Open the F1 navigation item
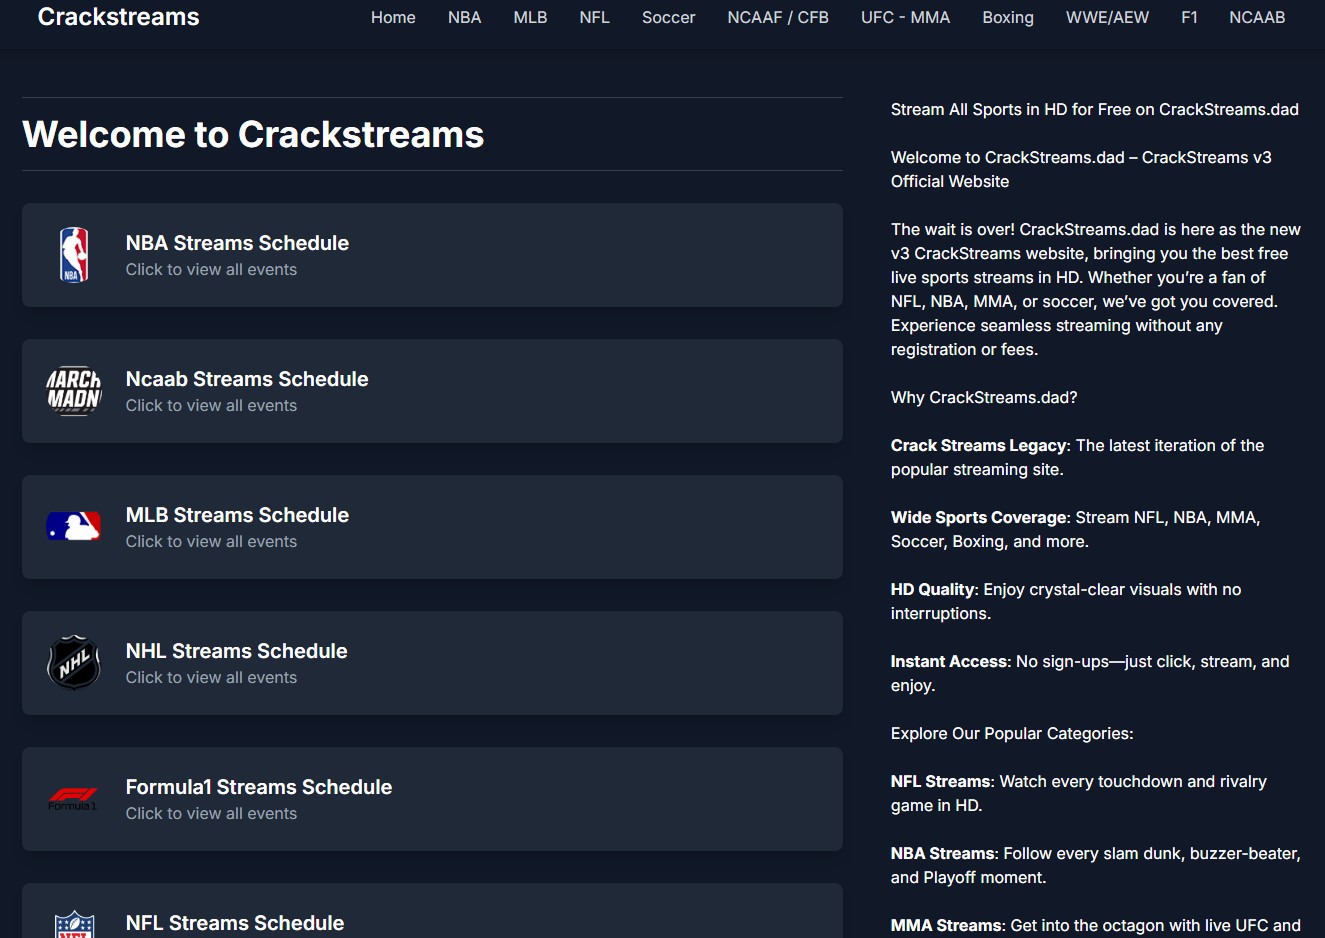This screenshot has height=938, width=1325. [1189, 17]
